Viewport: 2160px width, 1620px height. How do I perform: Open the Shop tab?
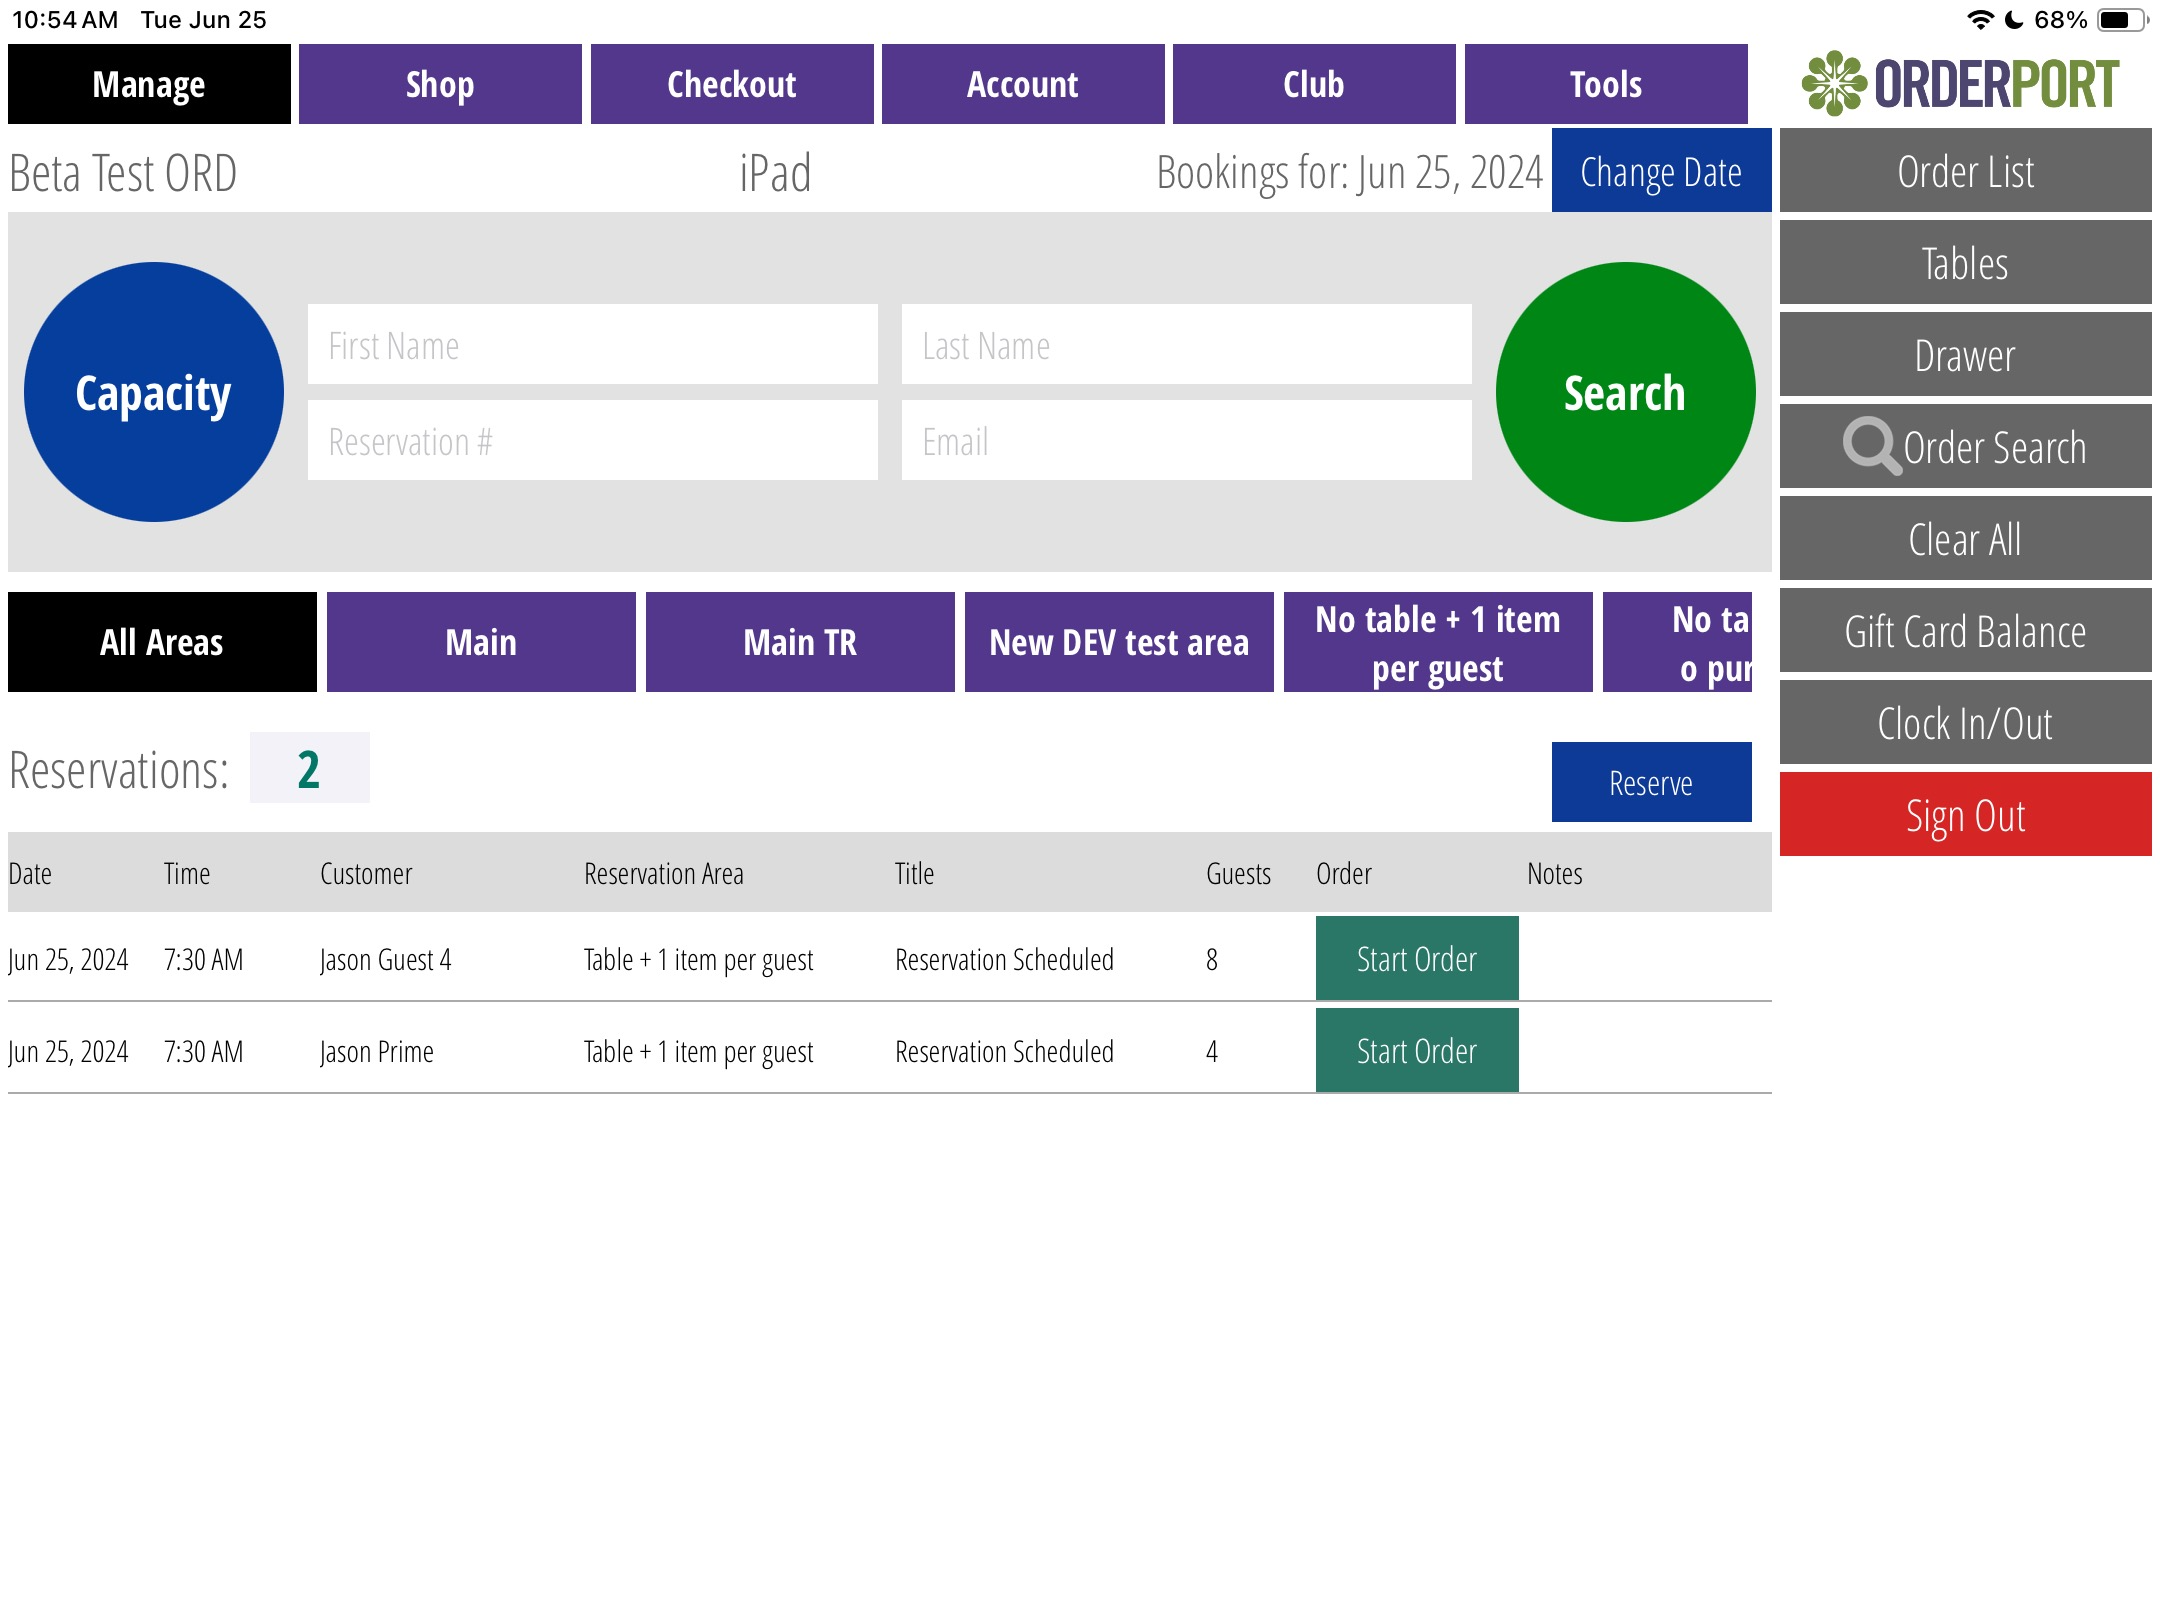coord(440,84)
